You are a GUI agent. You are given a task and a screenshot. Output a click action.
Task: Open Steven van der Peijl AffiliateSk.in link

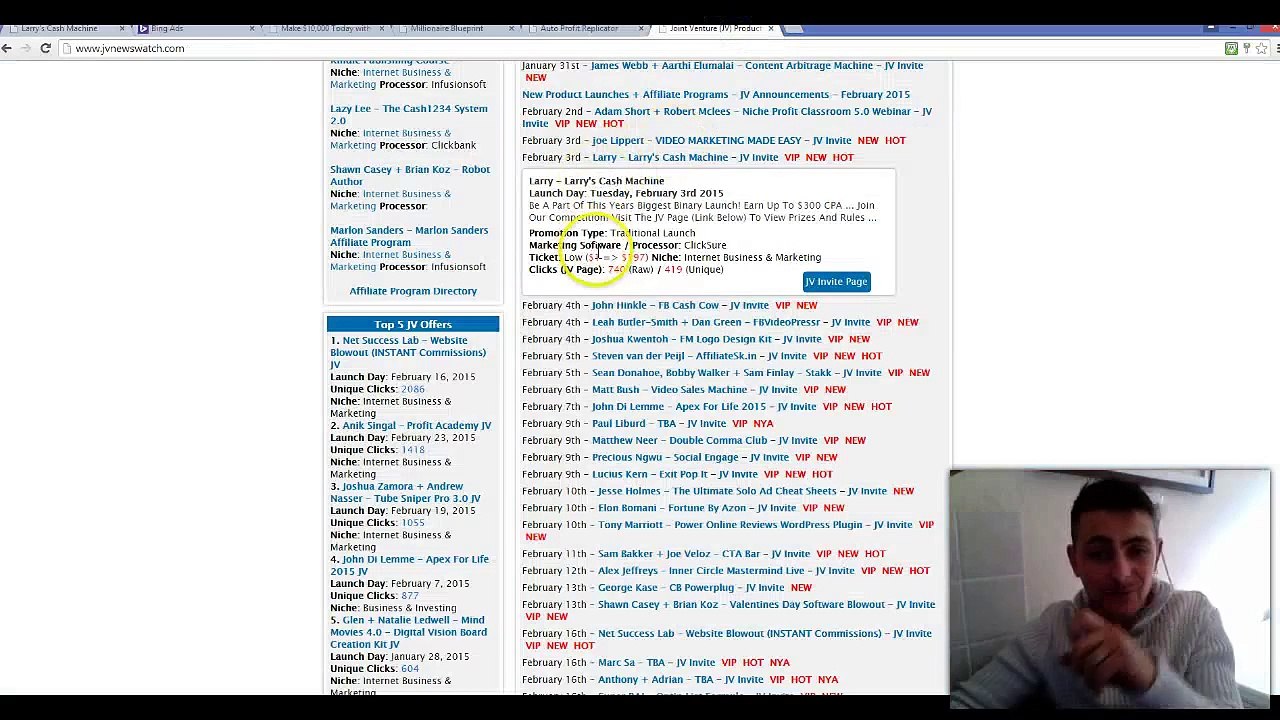699,357
